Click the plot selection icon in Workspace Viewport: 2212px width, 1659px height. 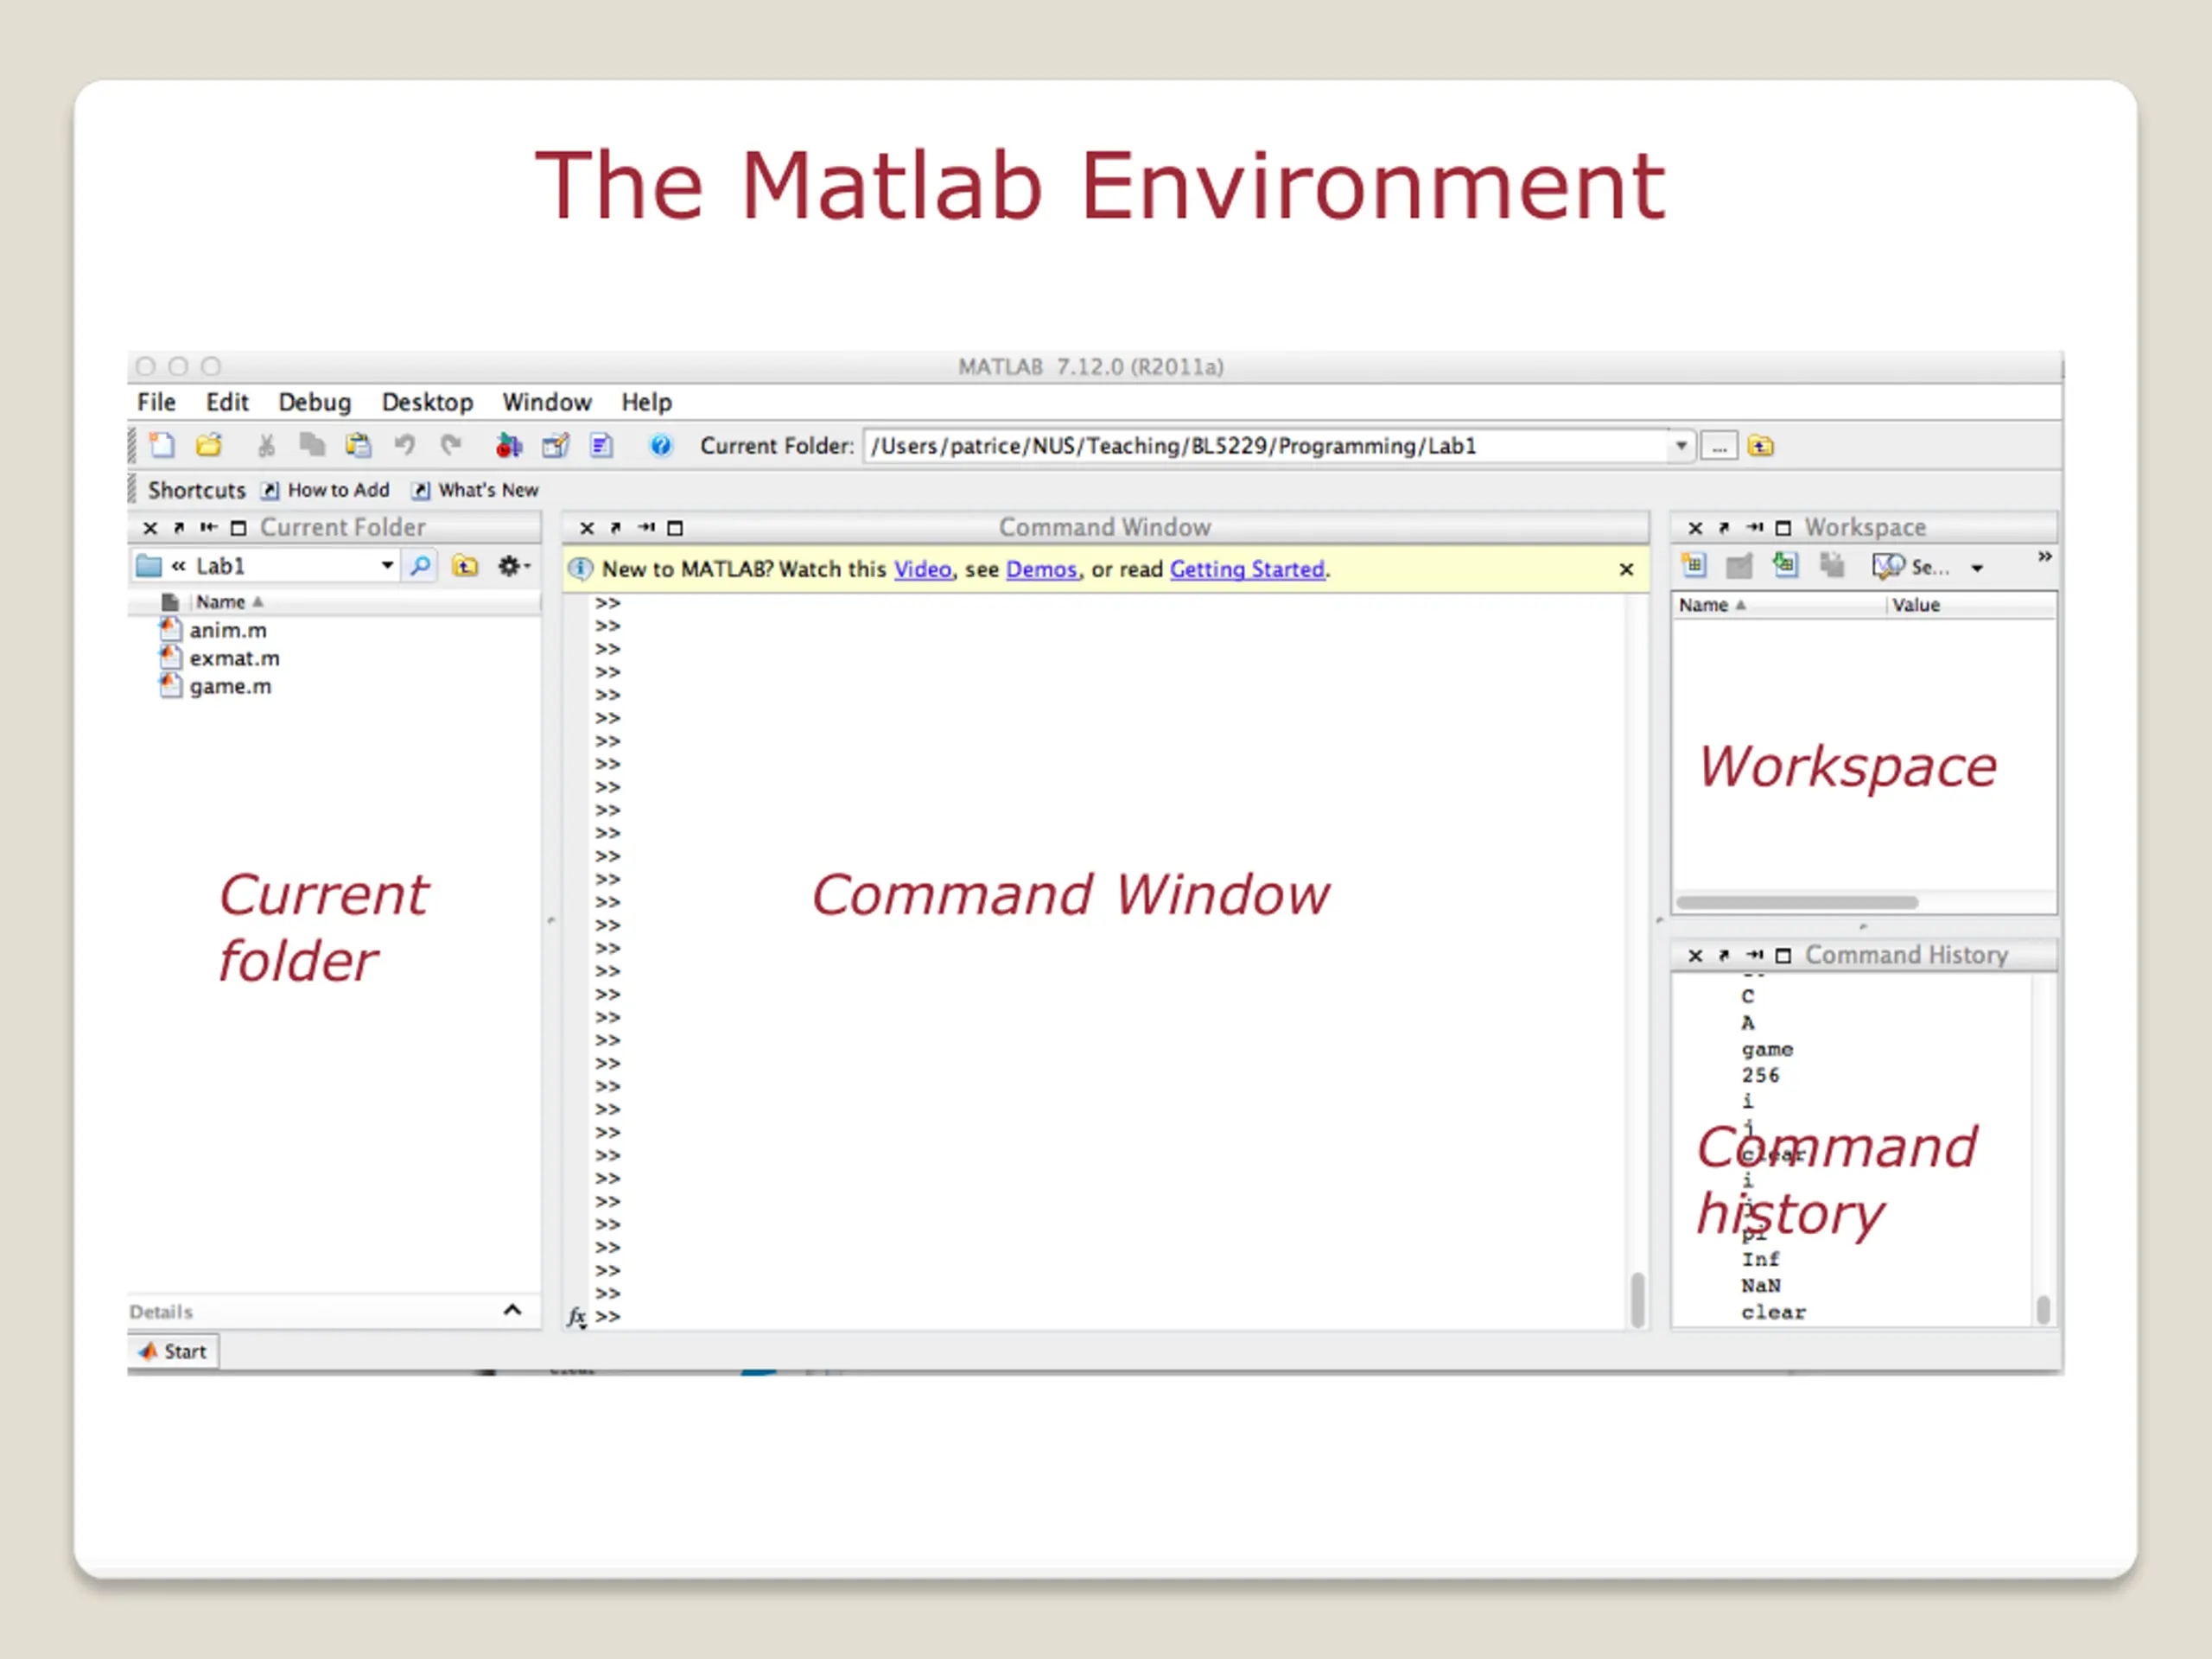click(1888, 567)
